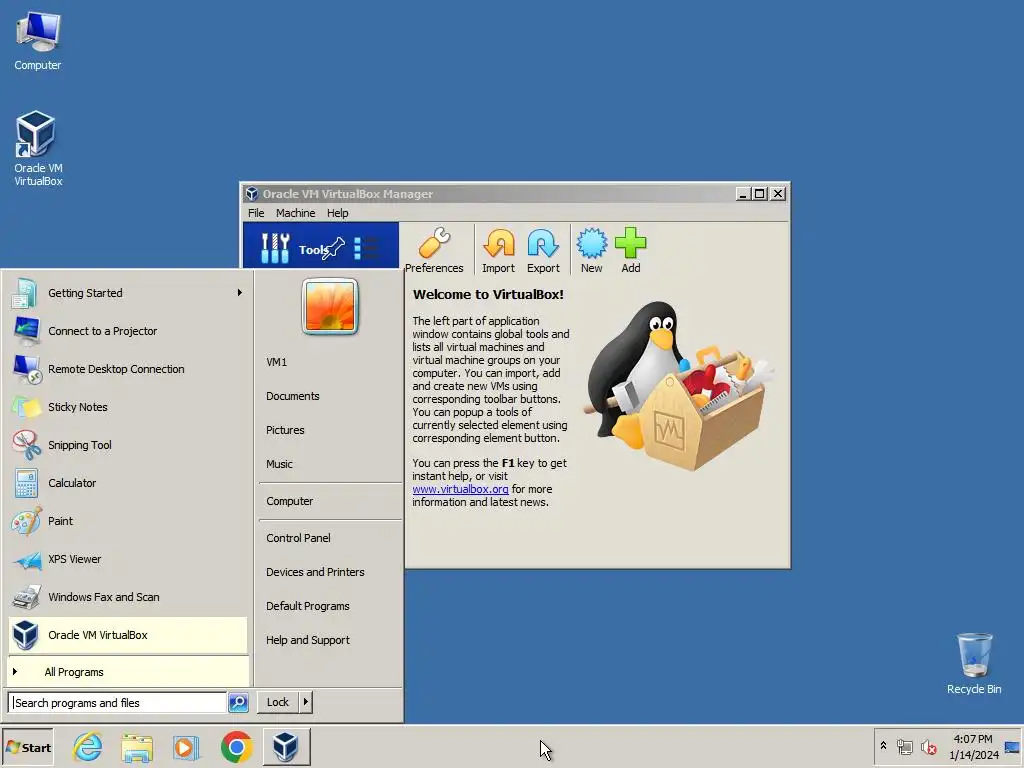Click the pin icon beside Tools

pyautogui.click(x=334, y=248)
